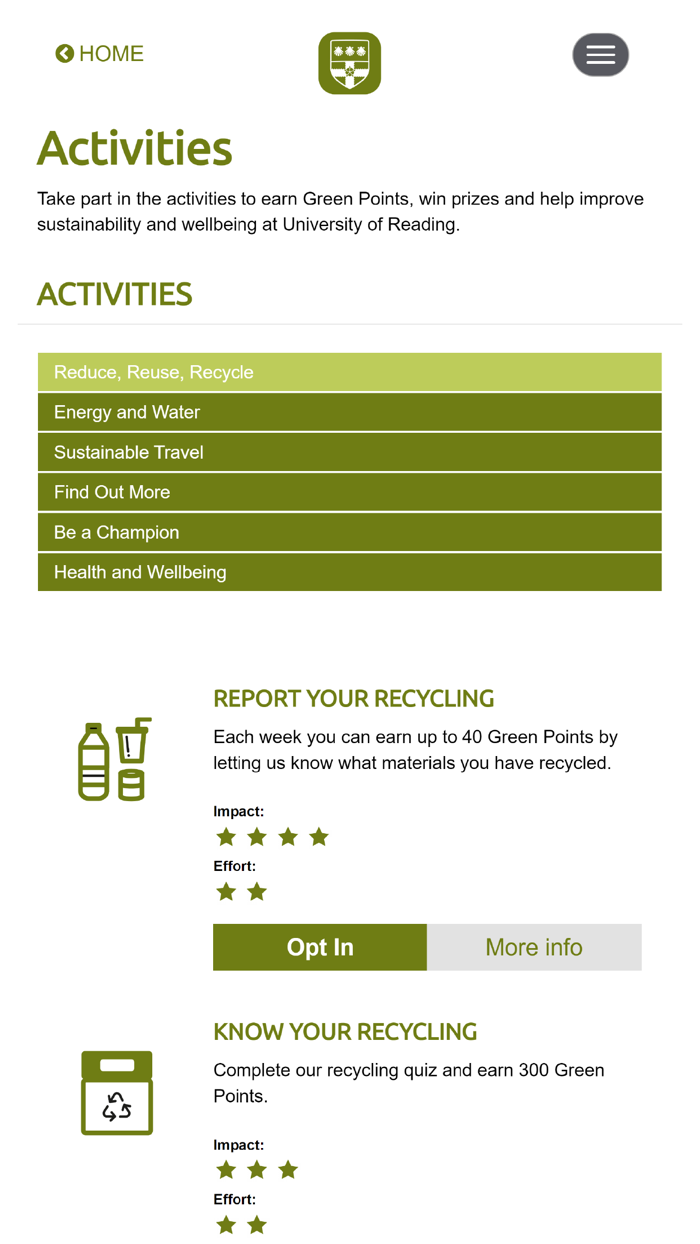Click the Report Your Recycling heading
The image size is (700, 1244).
tap(354, 699)
